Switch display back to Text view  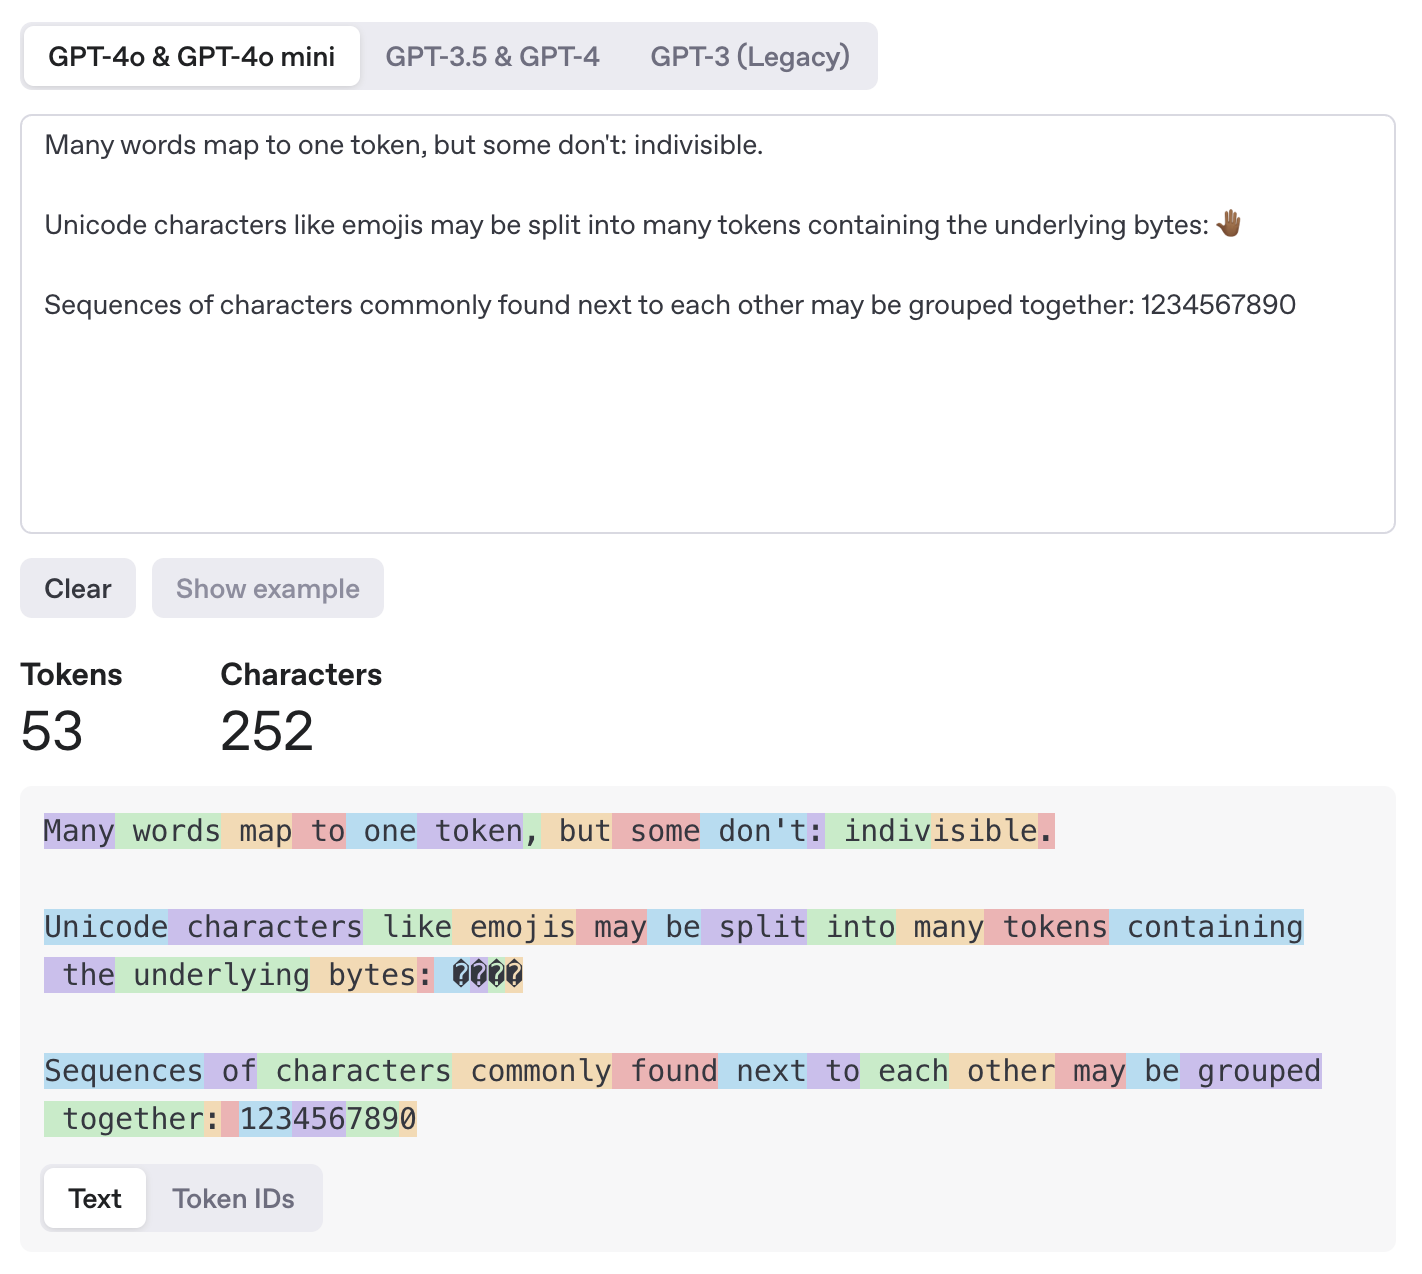[94, 1198]
